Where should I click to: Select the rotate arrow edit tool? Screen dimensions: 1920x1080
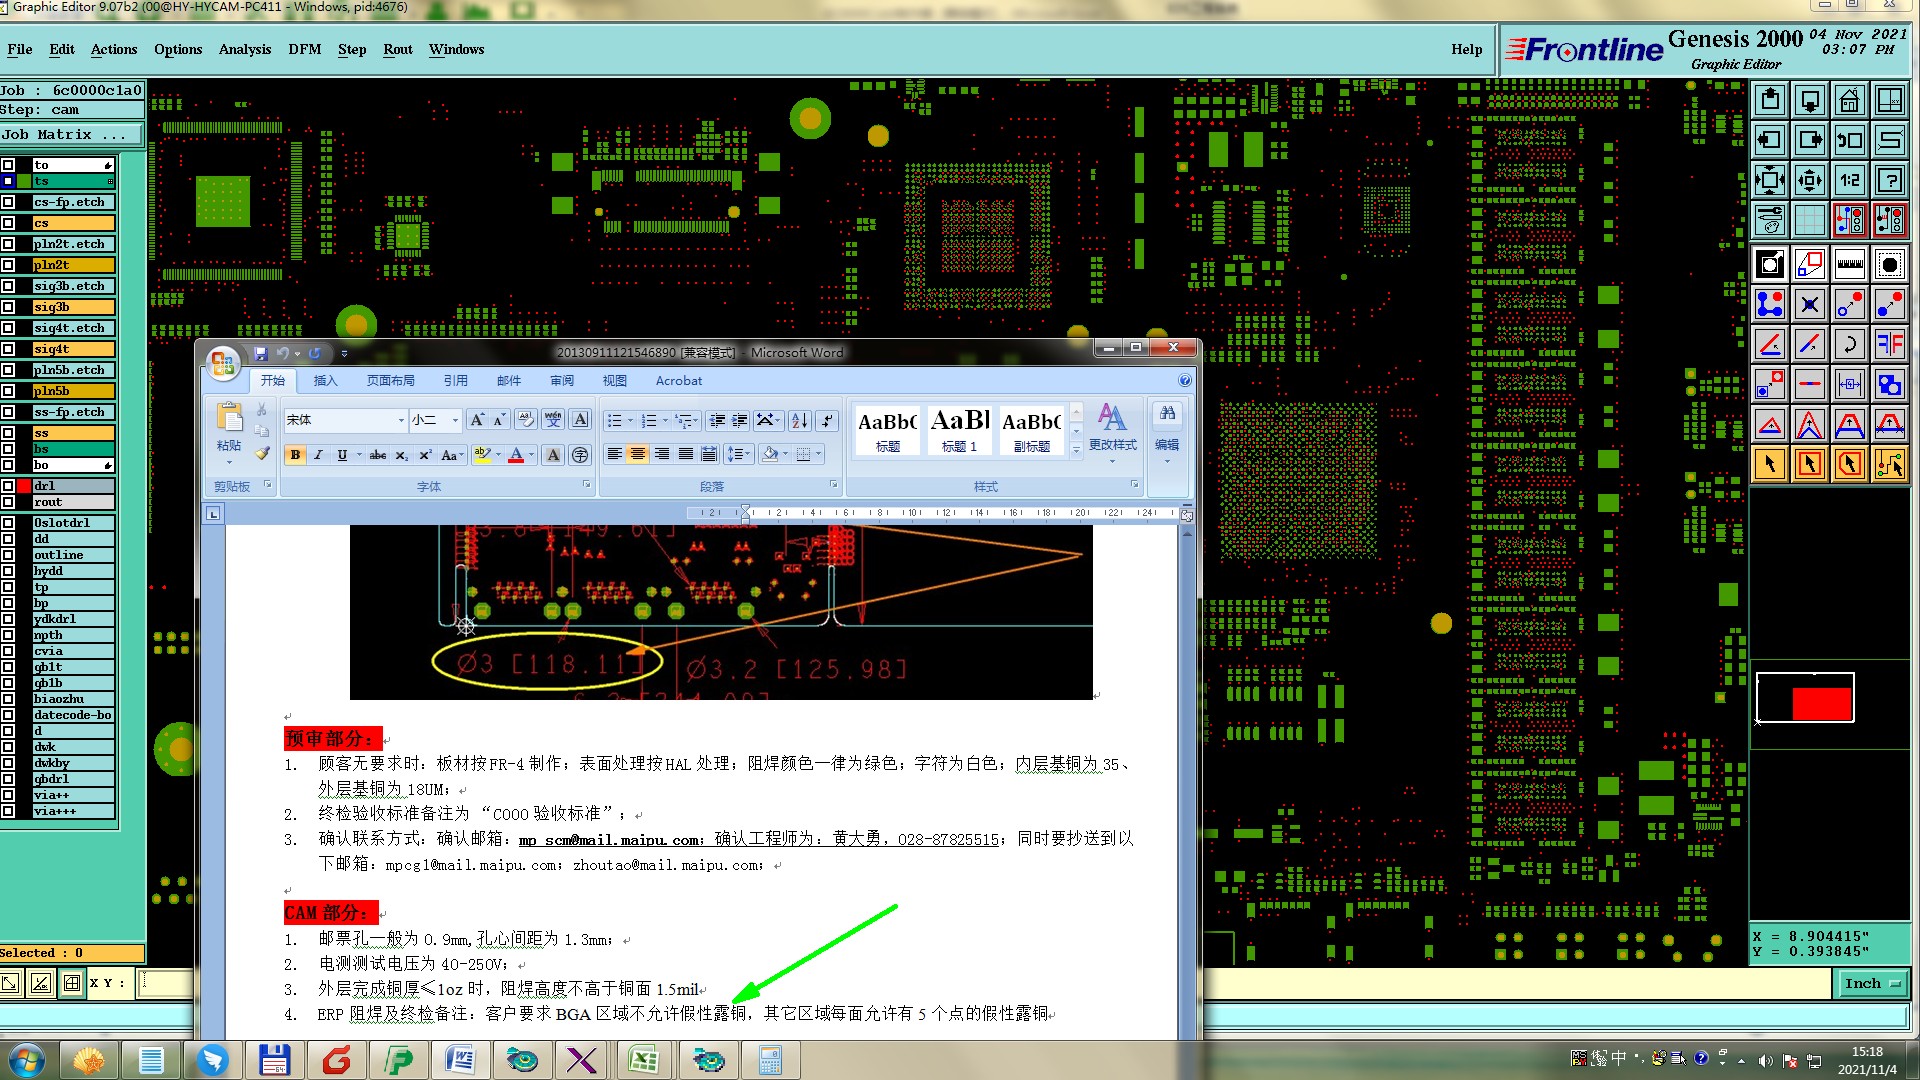[x=1849, y=345]
